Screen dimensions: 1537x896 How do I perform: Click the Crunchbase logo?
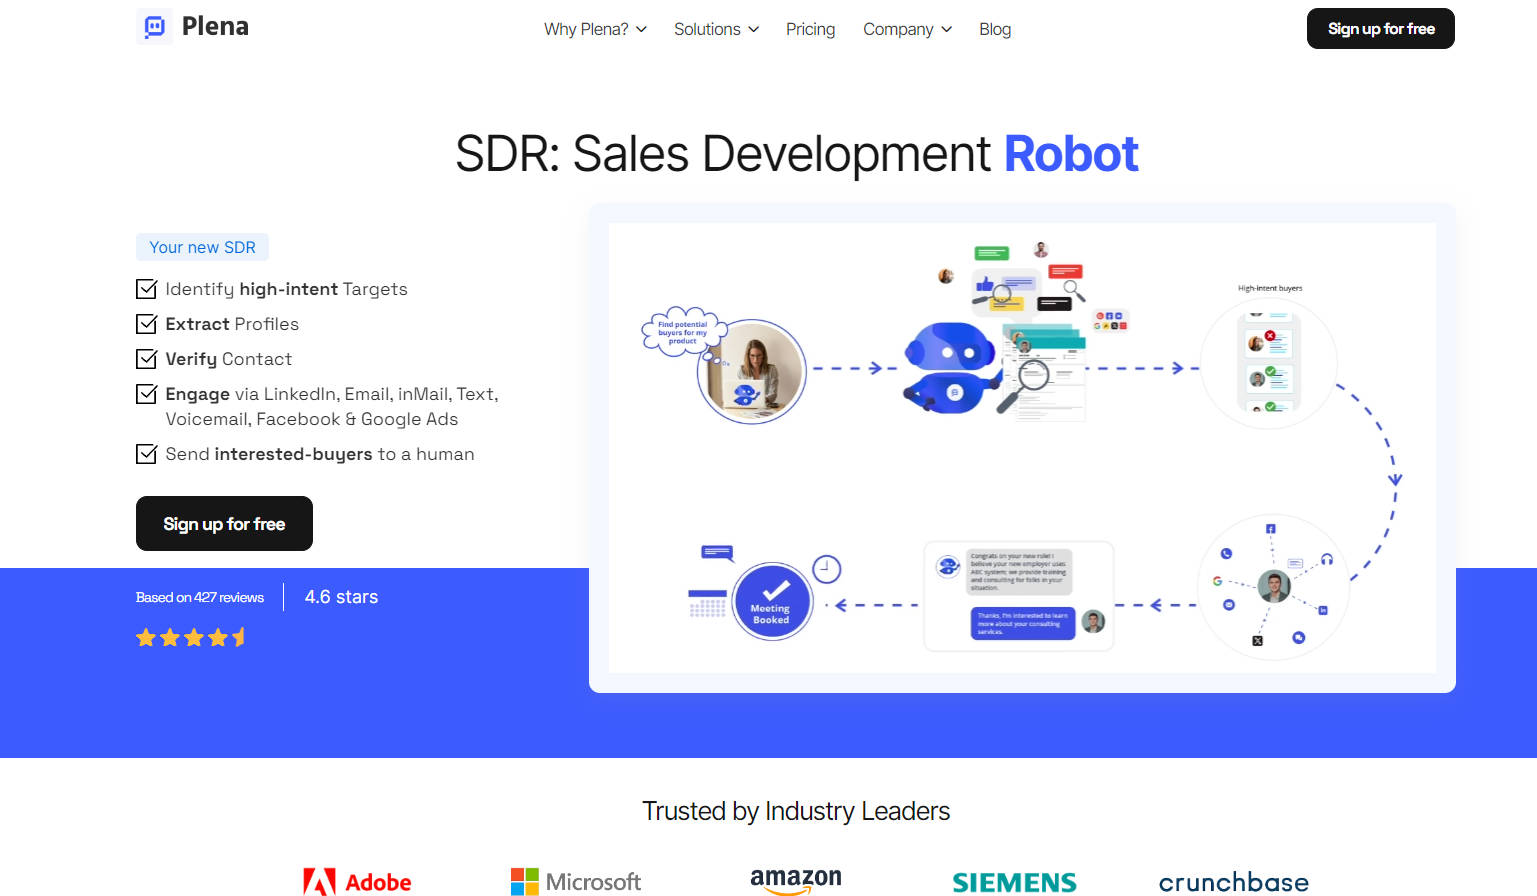pyautogui.click(x=1233, y=882)
